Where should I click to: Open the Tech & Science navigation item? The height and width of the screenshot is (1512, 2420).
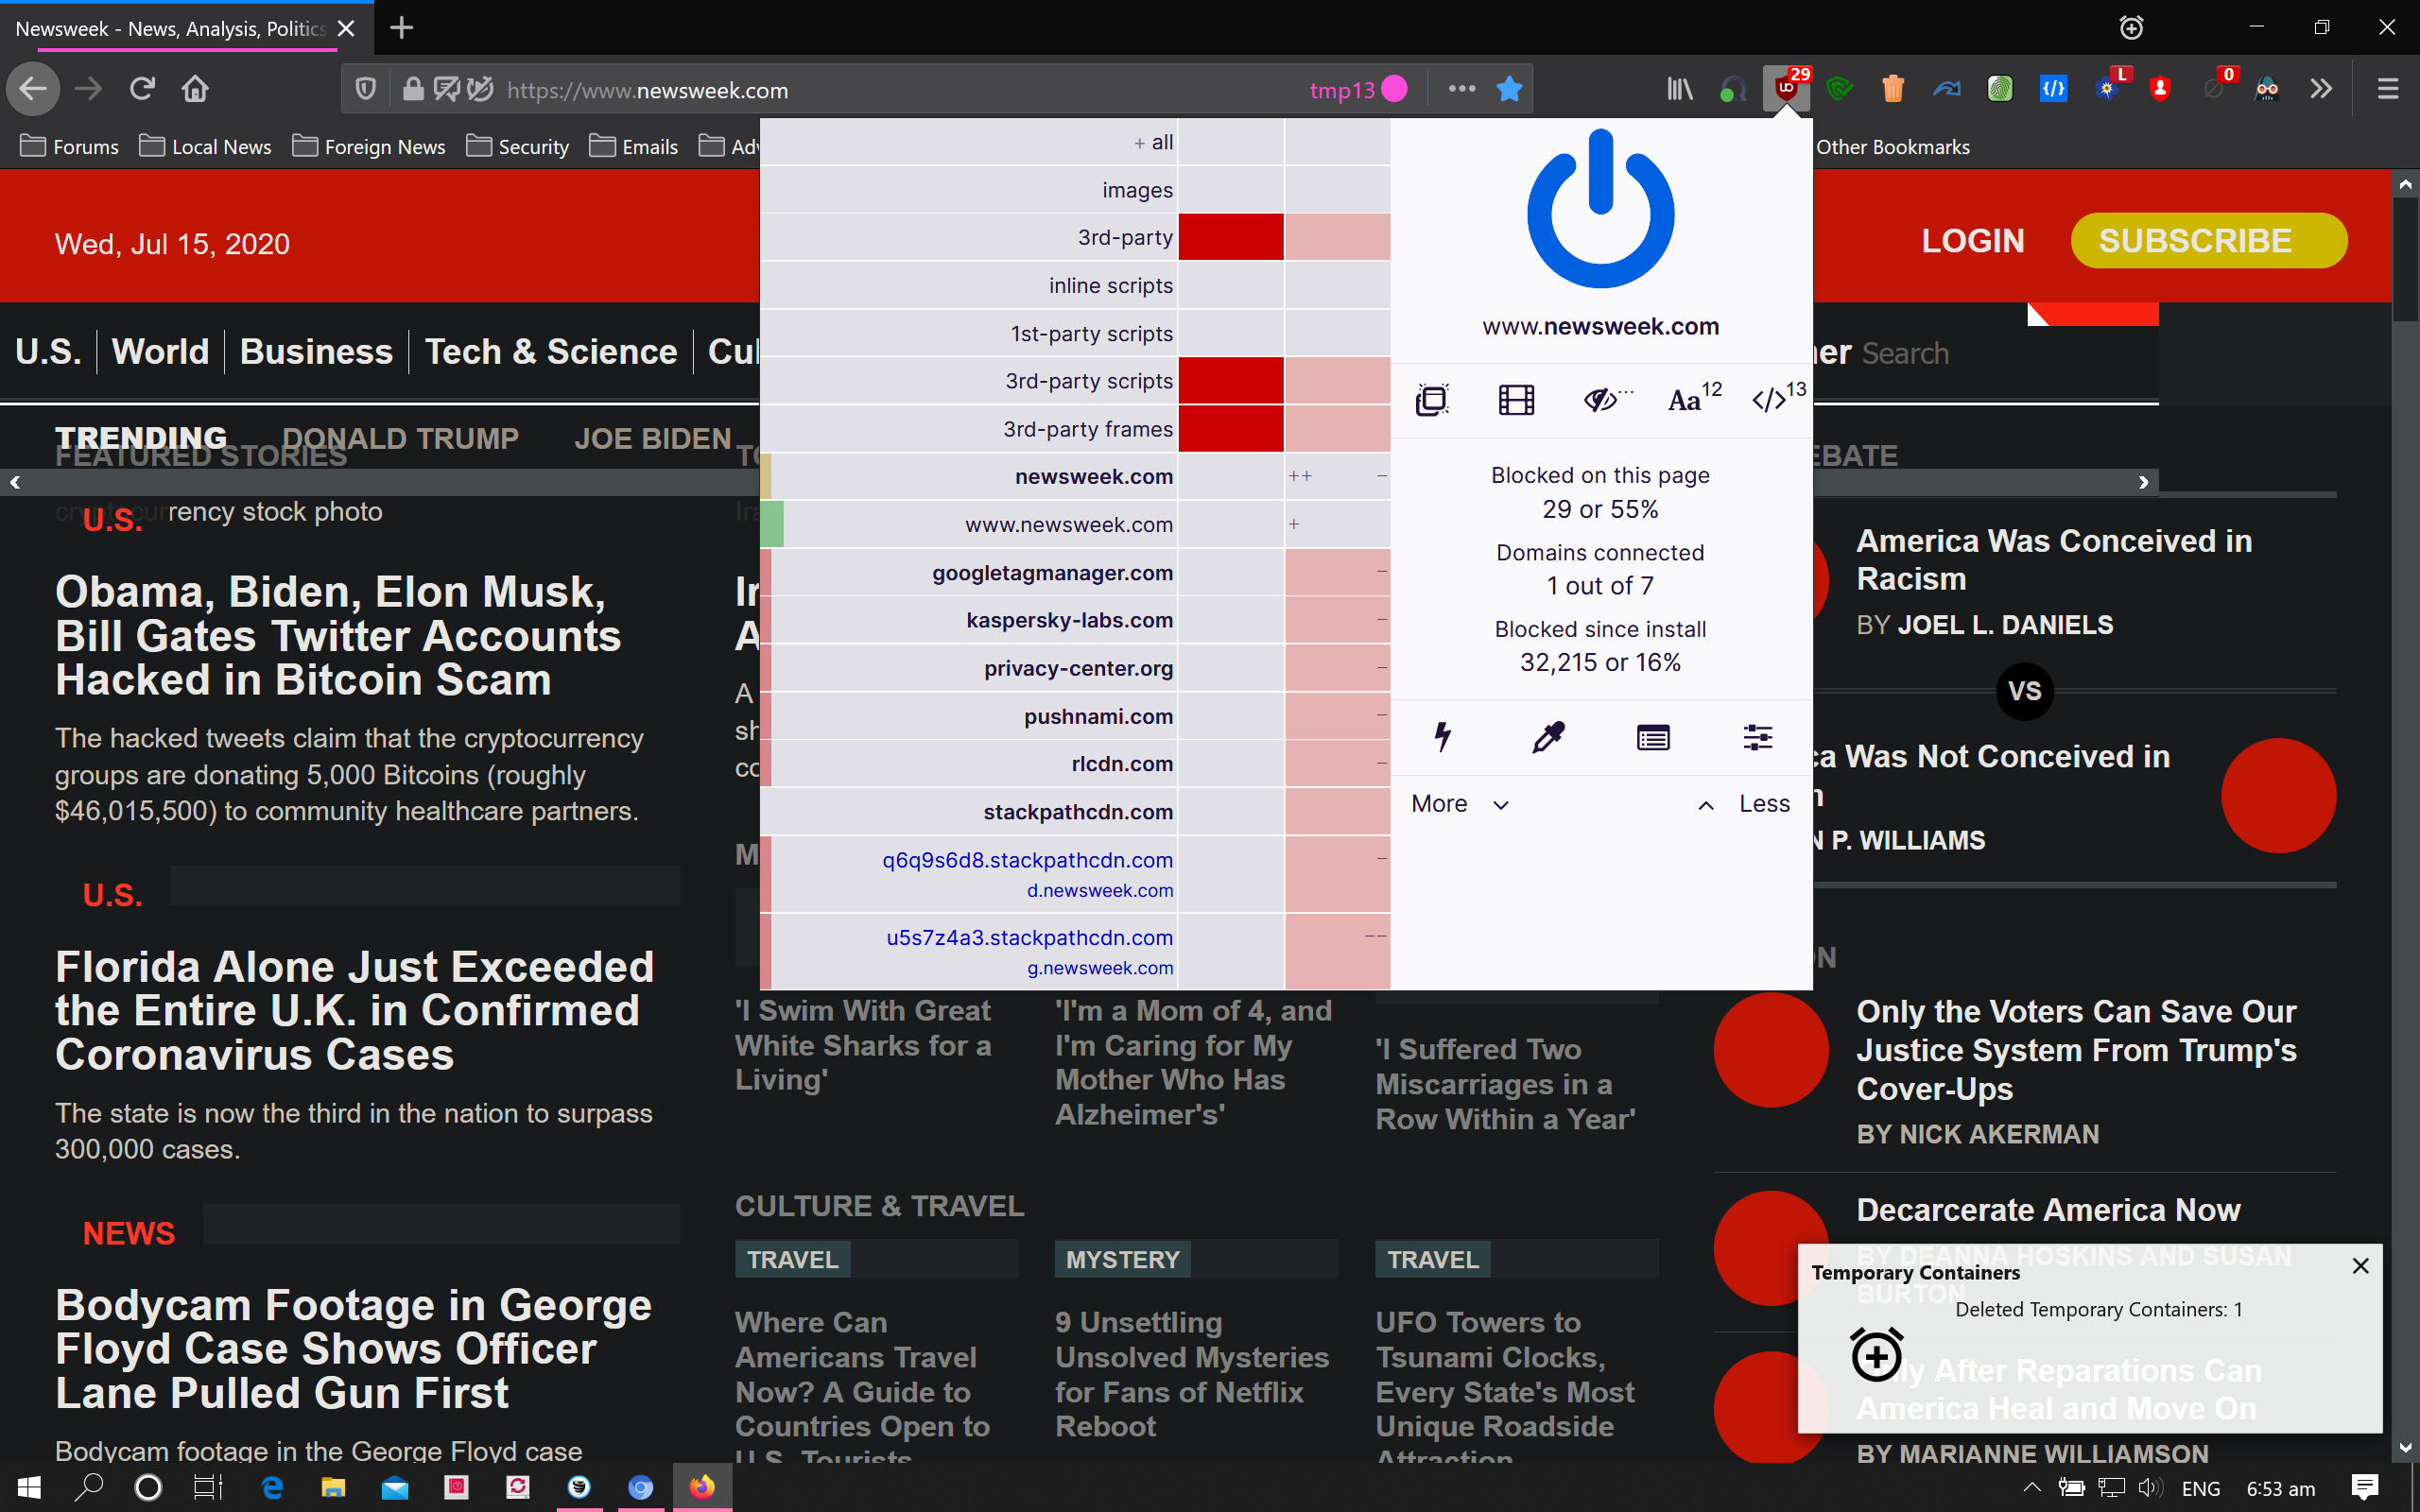point(551,352)
